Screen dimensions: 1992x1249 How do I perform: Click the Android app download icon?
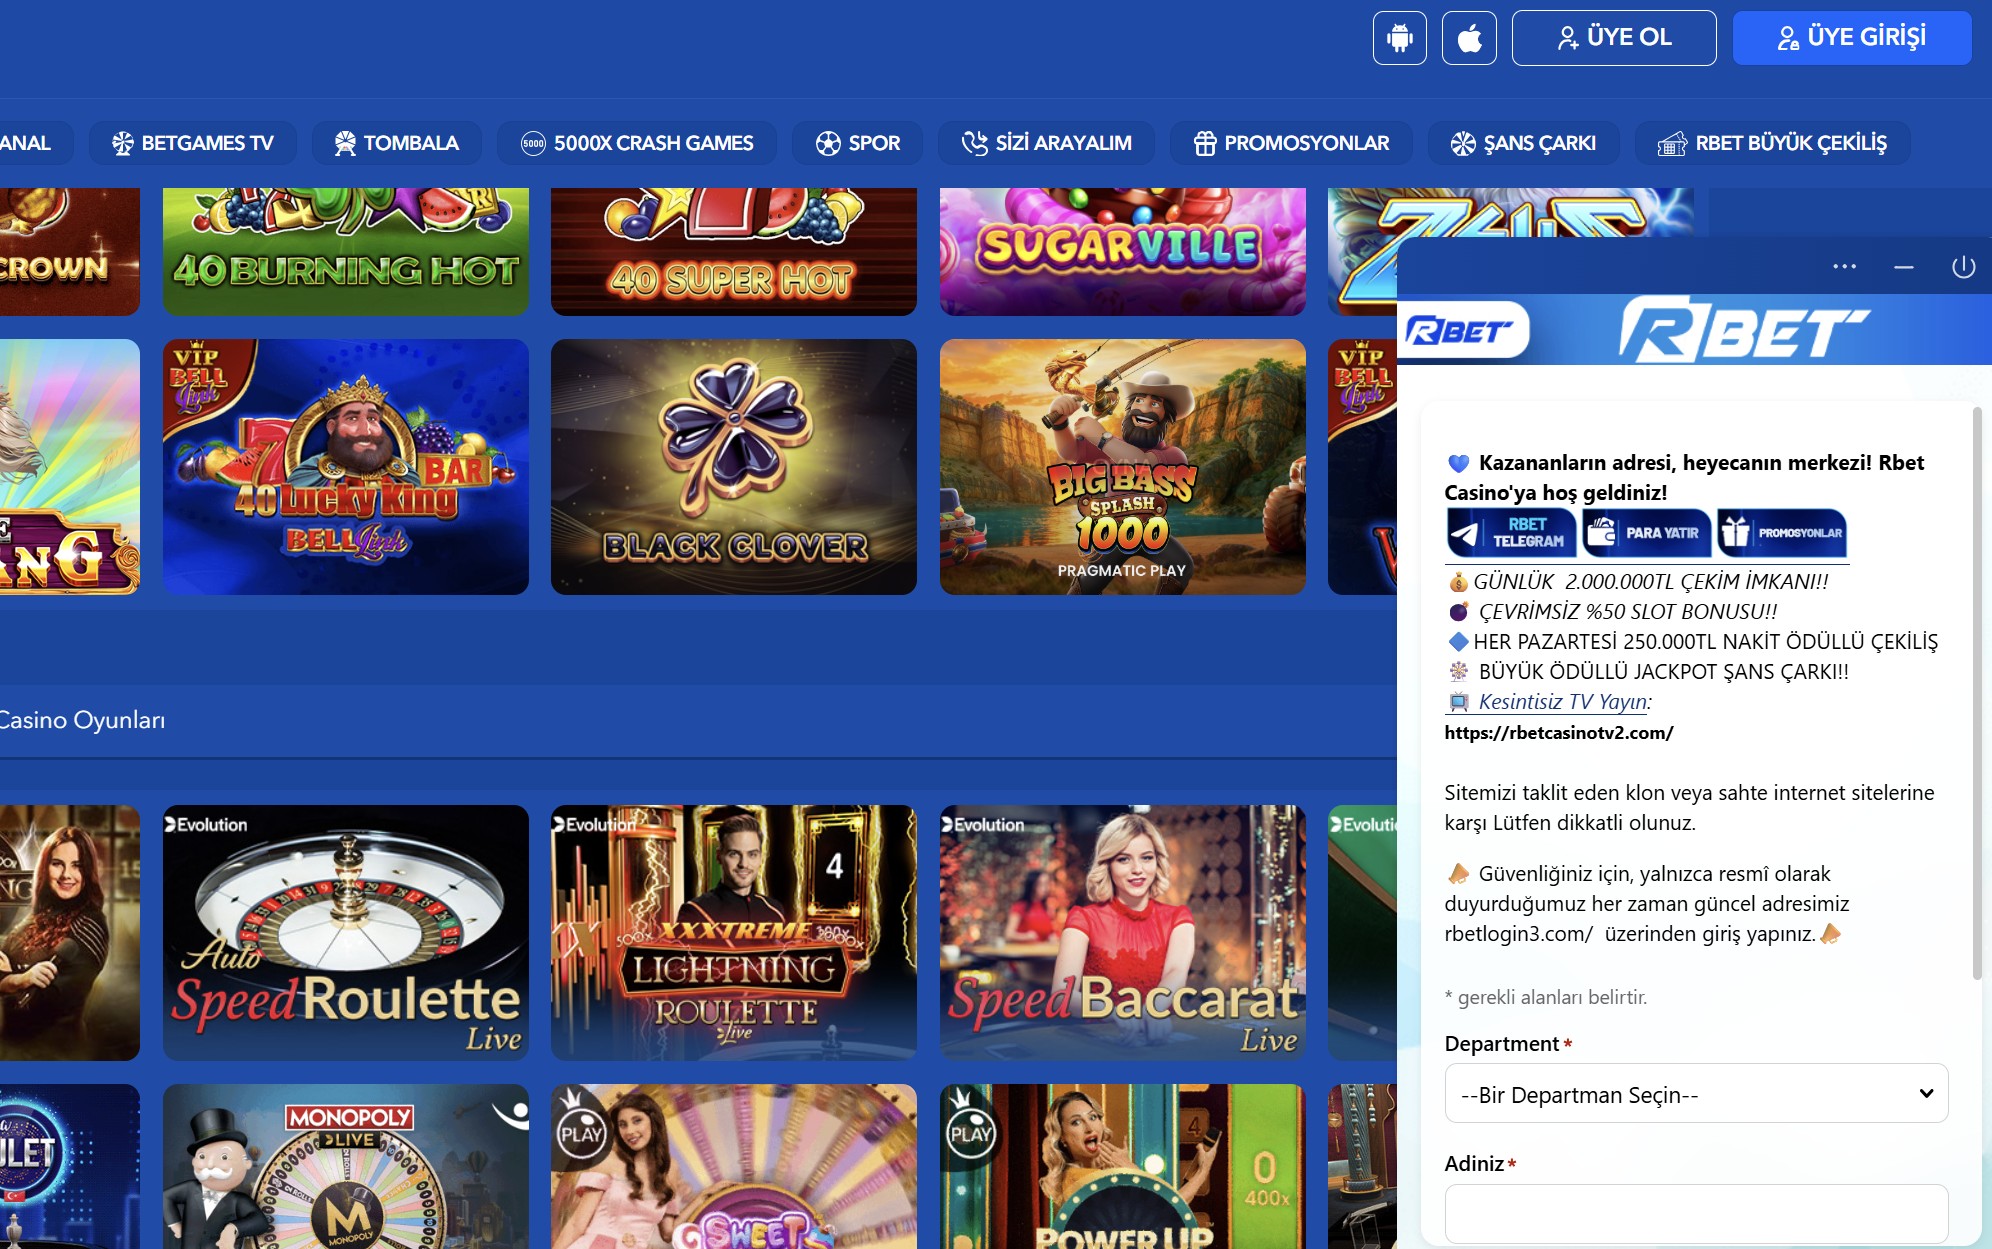point(1399,38)
